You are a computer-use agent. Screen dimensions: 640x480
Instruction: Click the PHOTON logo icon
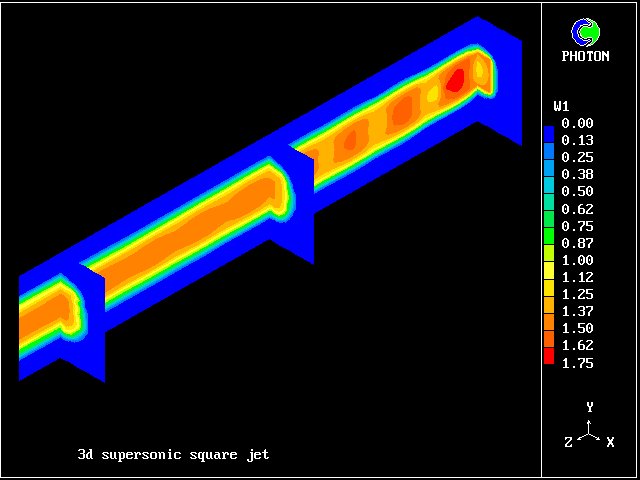click(x=585, y=32)
